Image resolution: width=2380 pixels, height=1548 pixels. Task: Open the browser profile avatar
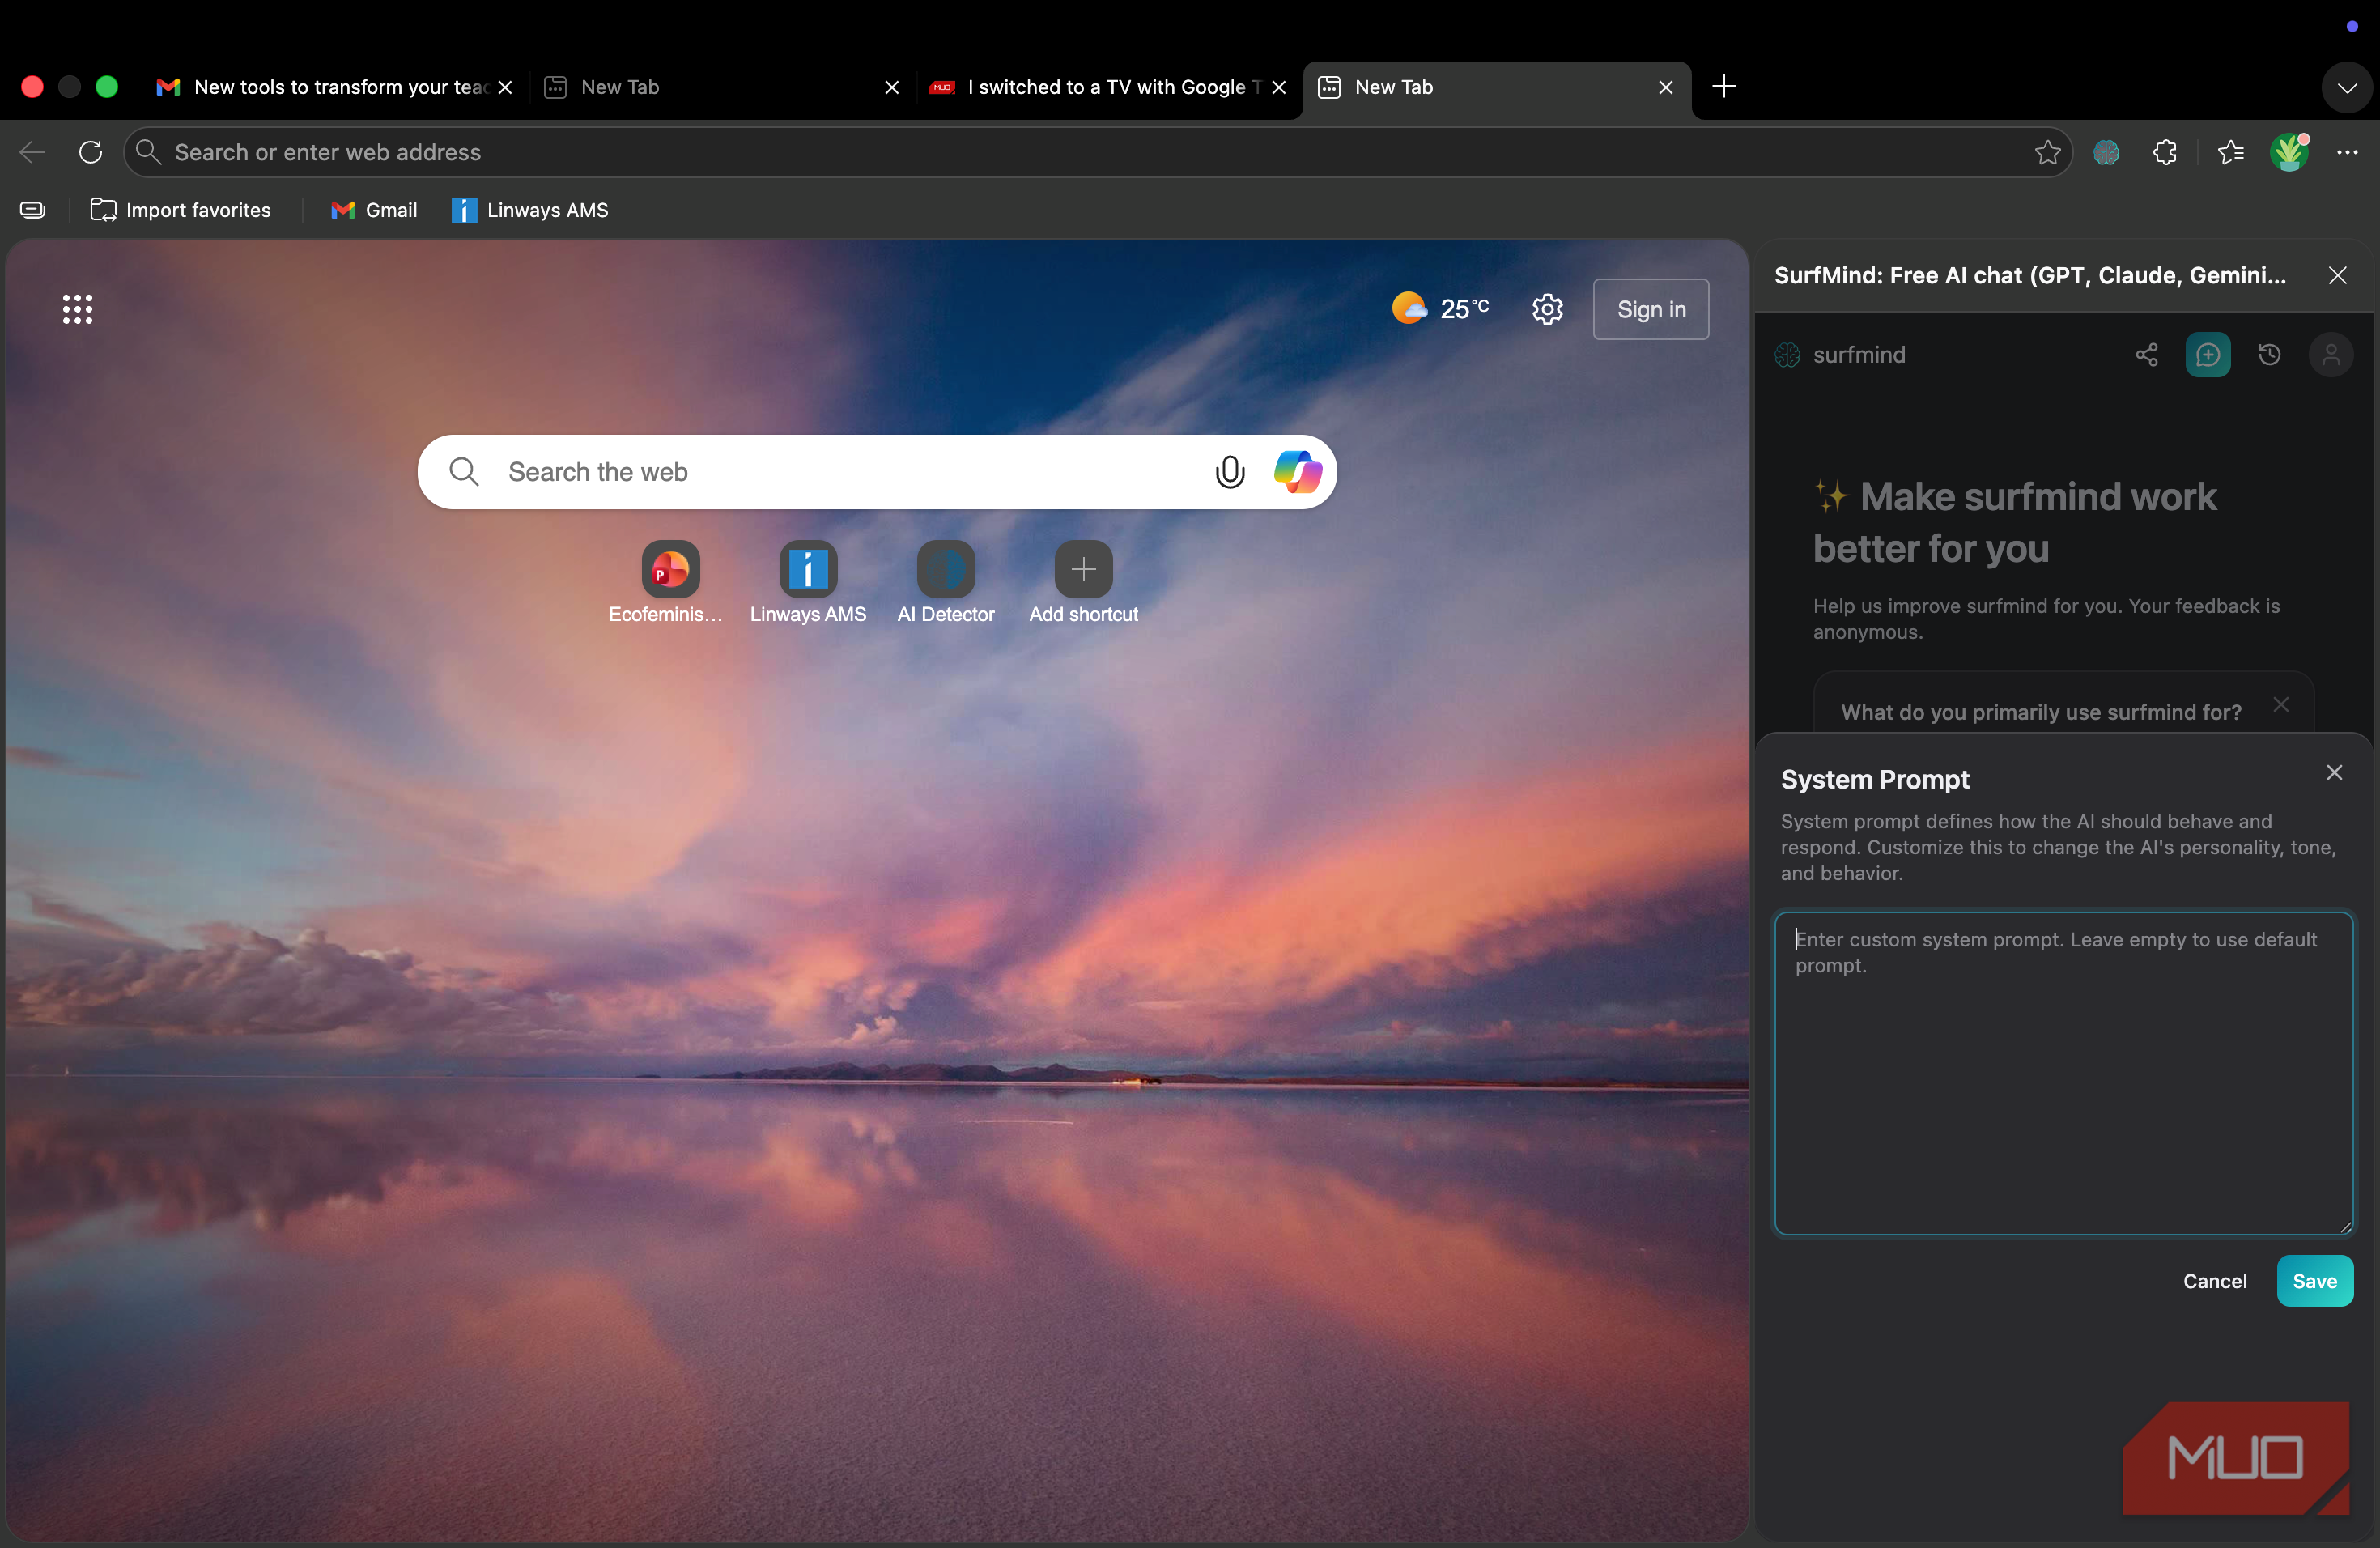coord(2289,152)
